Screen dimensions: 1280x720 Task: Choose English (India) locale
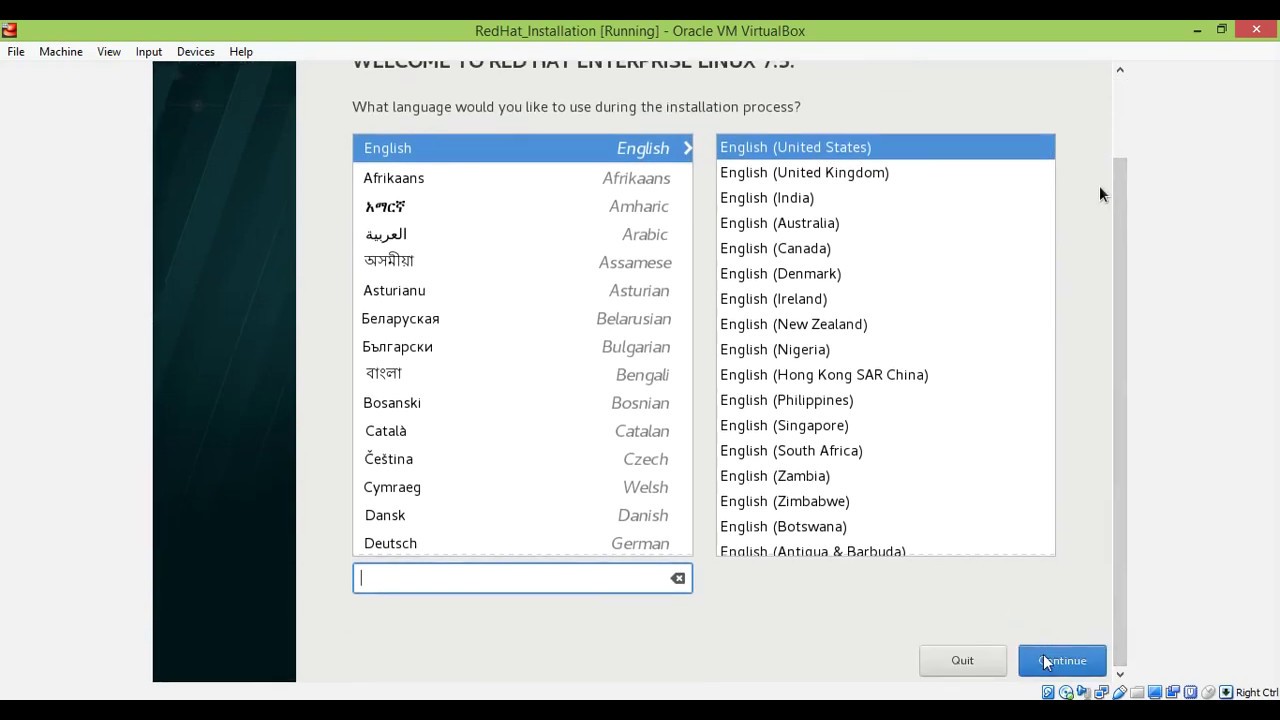pyautogui.click(x=885, y=198)
